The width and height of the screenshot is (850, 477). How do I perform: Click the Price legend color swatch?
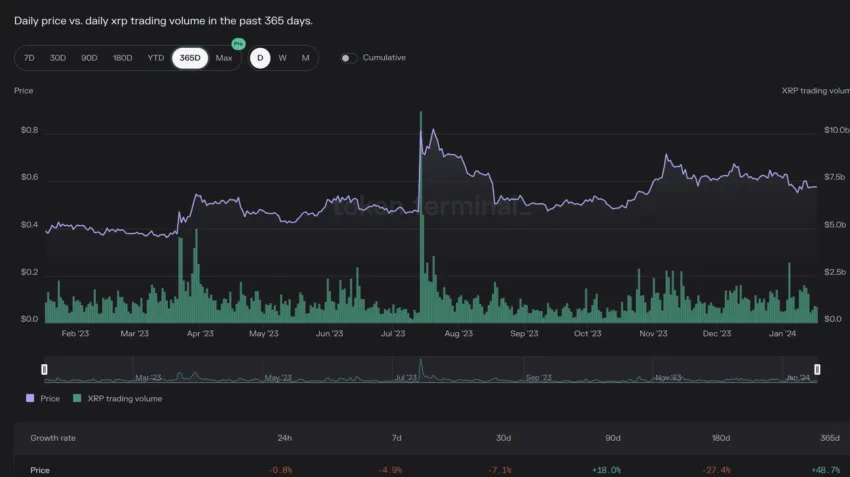point(32,398)
